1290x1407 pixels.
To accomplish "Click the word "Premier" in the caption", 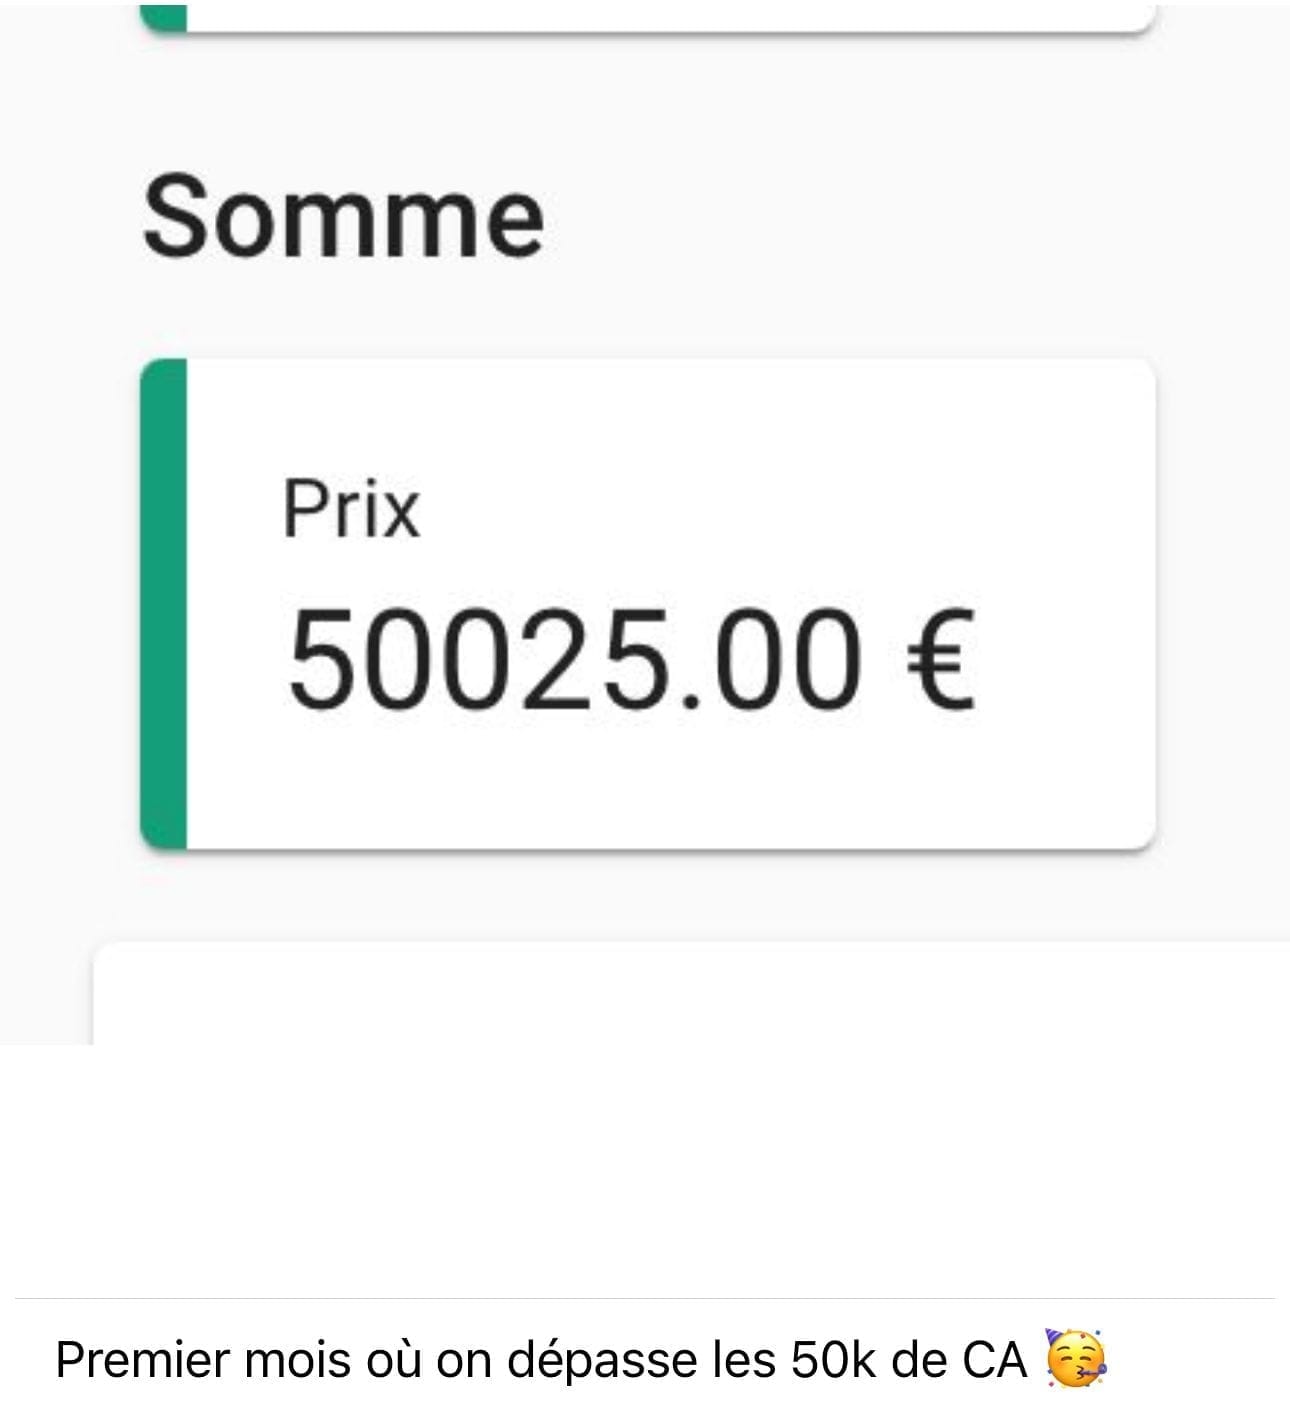I will click(x=137, y=1361).
